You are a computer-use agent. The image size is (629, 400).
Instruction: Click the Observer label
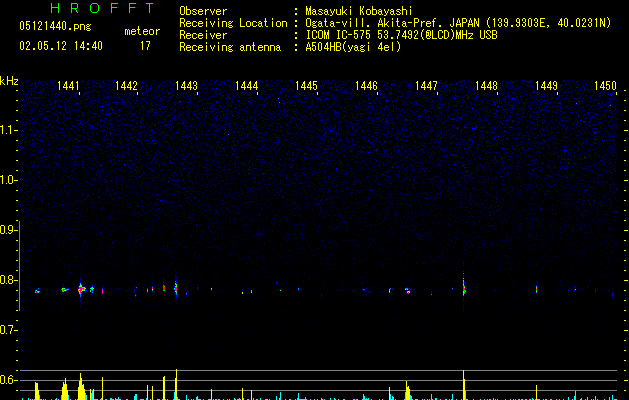coord(203,11)
